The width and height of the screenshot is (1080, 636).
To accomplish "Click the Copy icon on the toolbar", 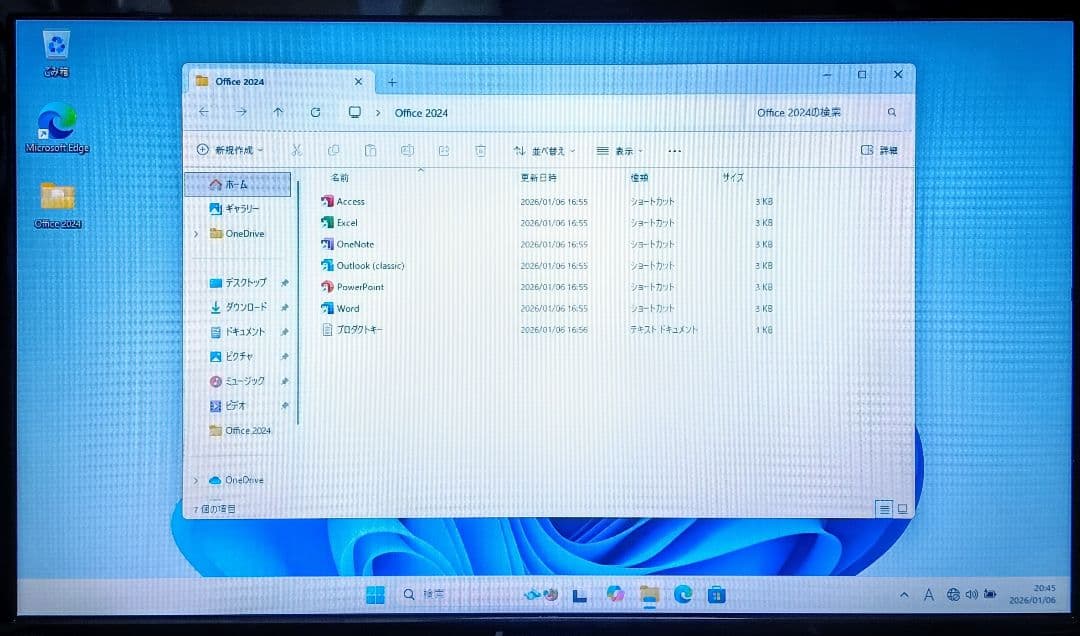I will click(333, 150).
